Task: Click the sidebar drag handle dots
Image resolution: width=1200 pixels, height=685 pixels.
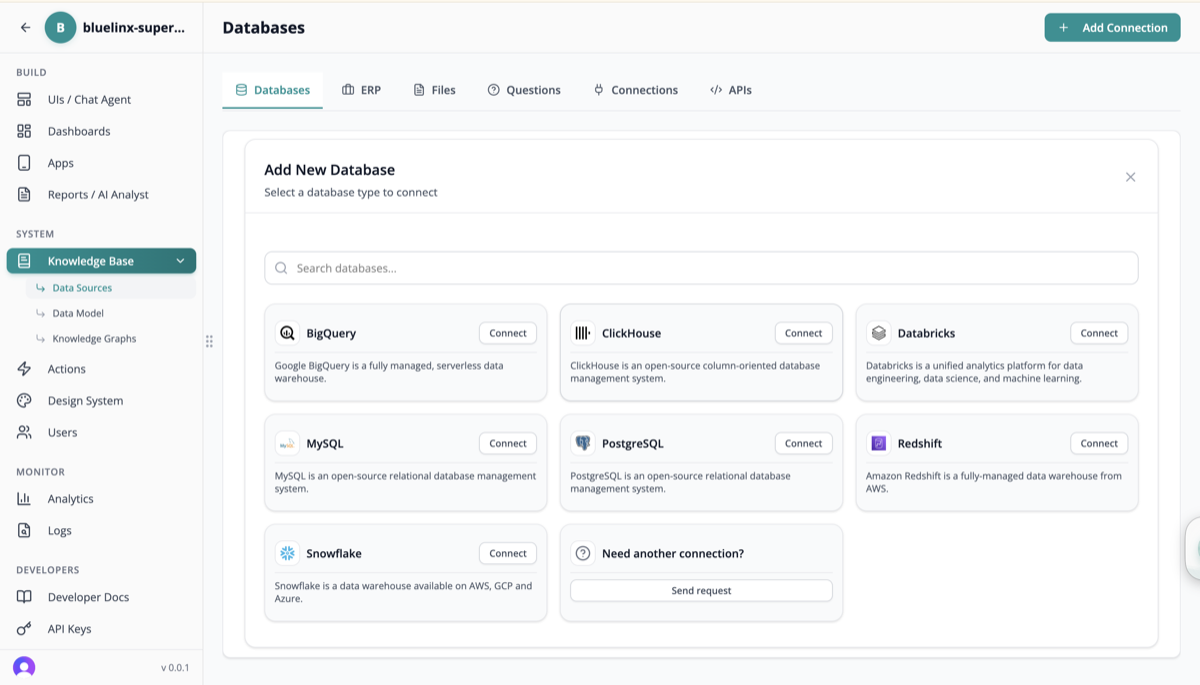Action: [209, 341]
